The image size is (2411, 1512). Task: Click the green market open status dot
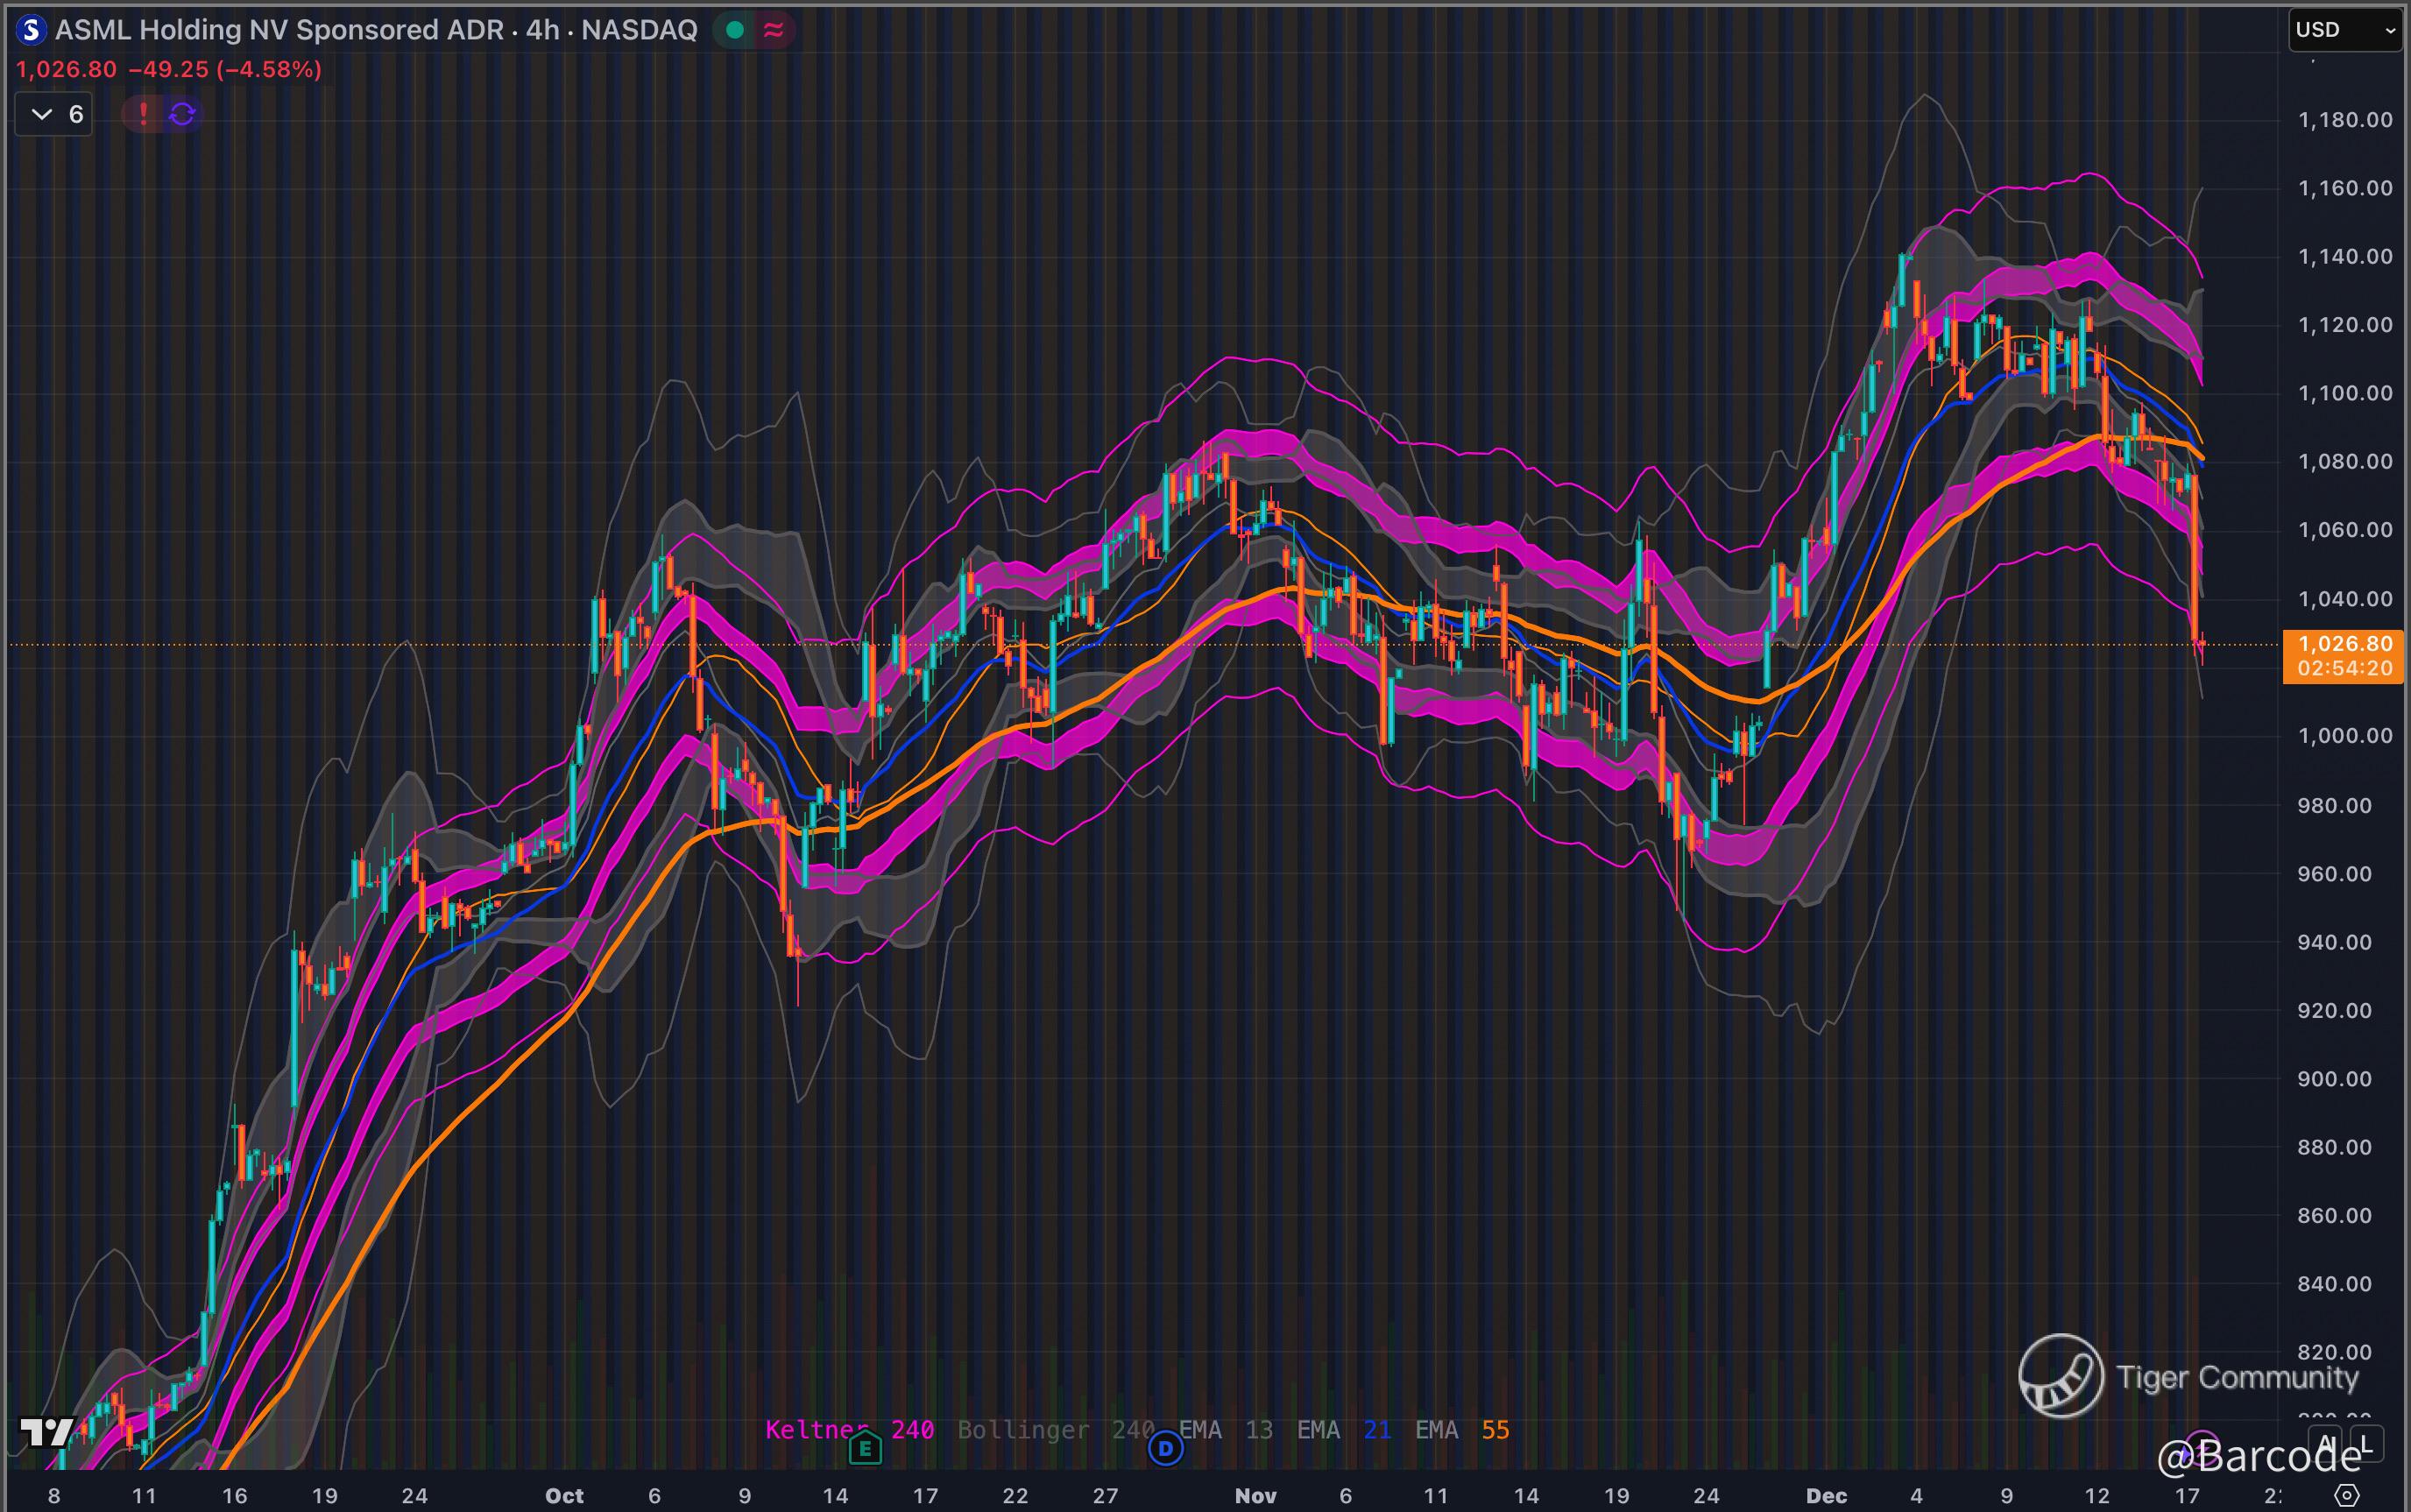pyautogui.click(x=735, y=30)
